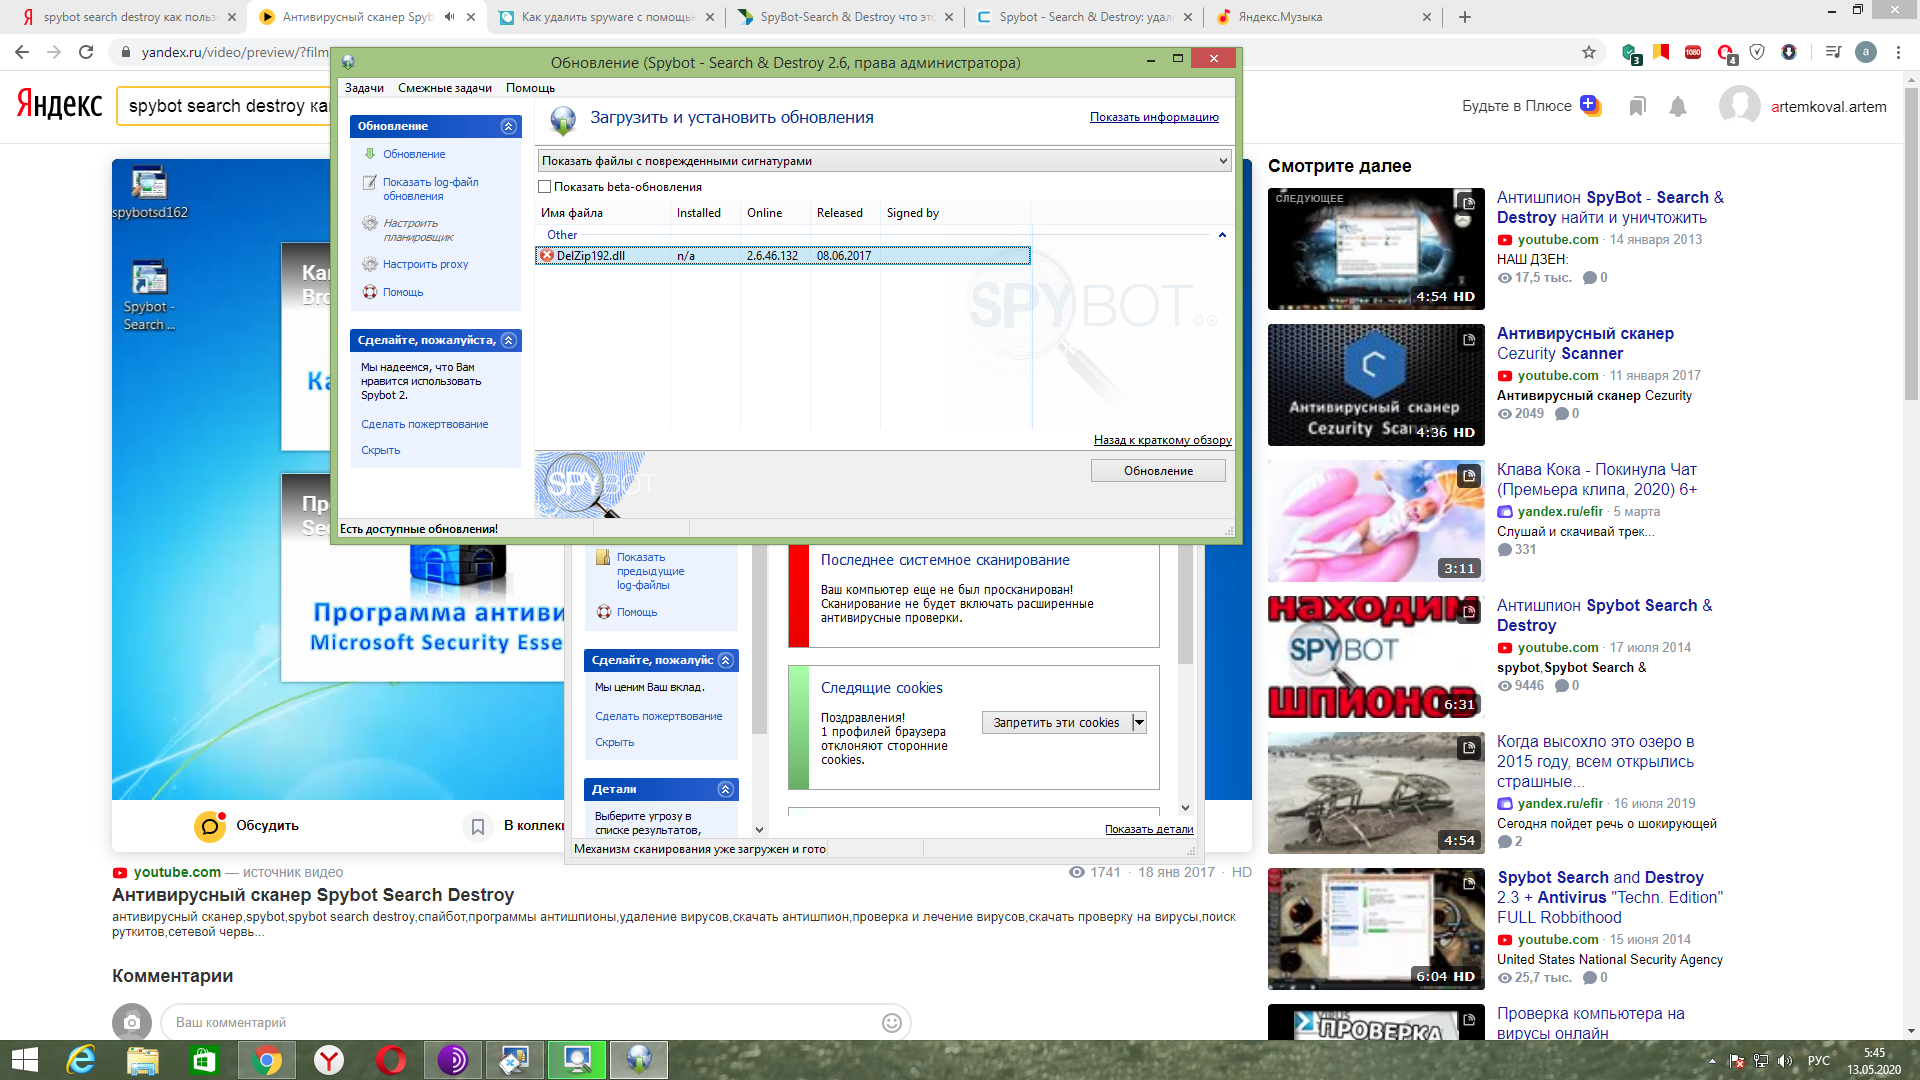Open Kaspersky Protection extension icon
This screenshot has width=1920, height=1080.
pos(1630,53)
